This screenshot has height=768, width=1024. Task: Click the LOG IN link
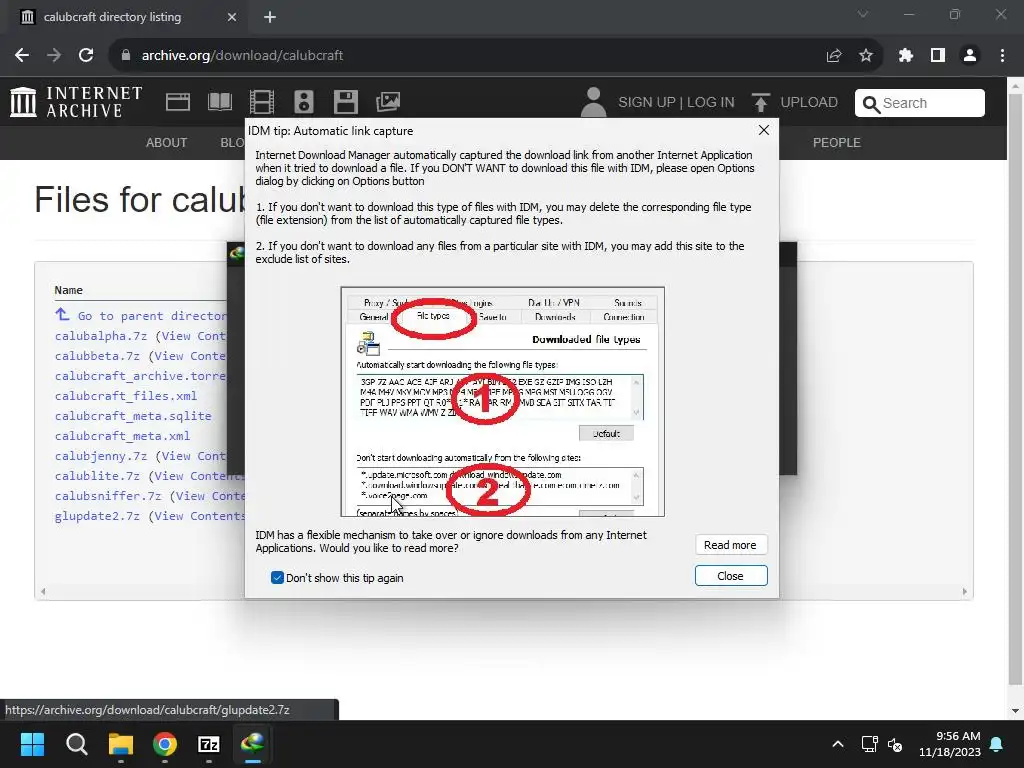pos(711,103)
